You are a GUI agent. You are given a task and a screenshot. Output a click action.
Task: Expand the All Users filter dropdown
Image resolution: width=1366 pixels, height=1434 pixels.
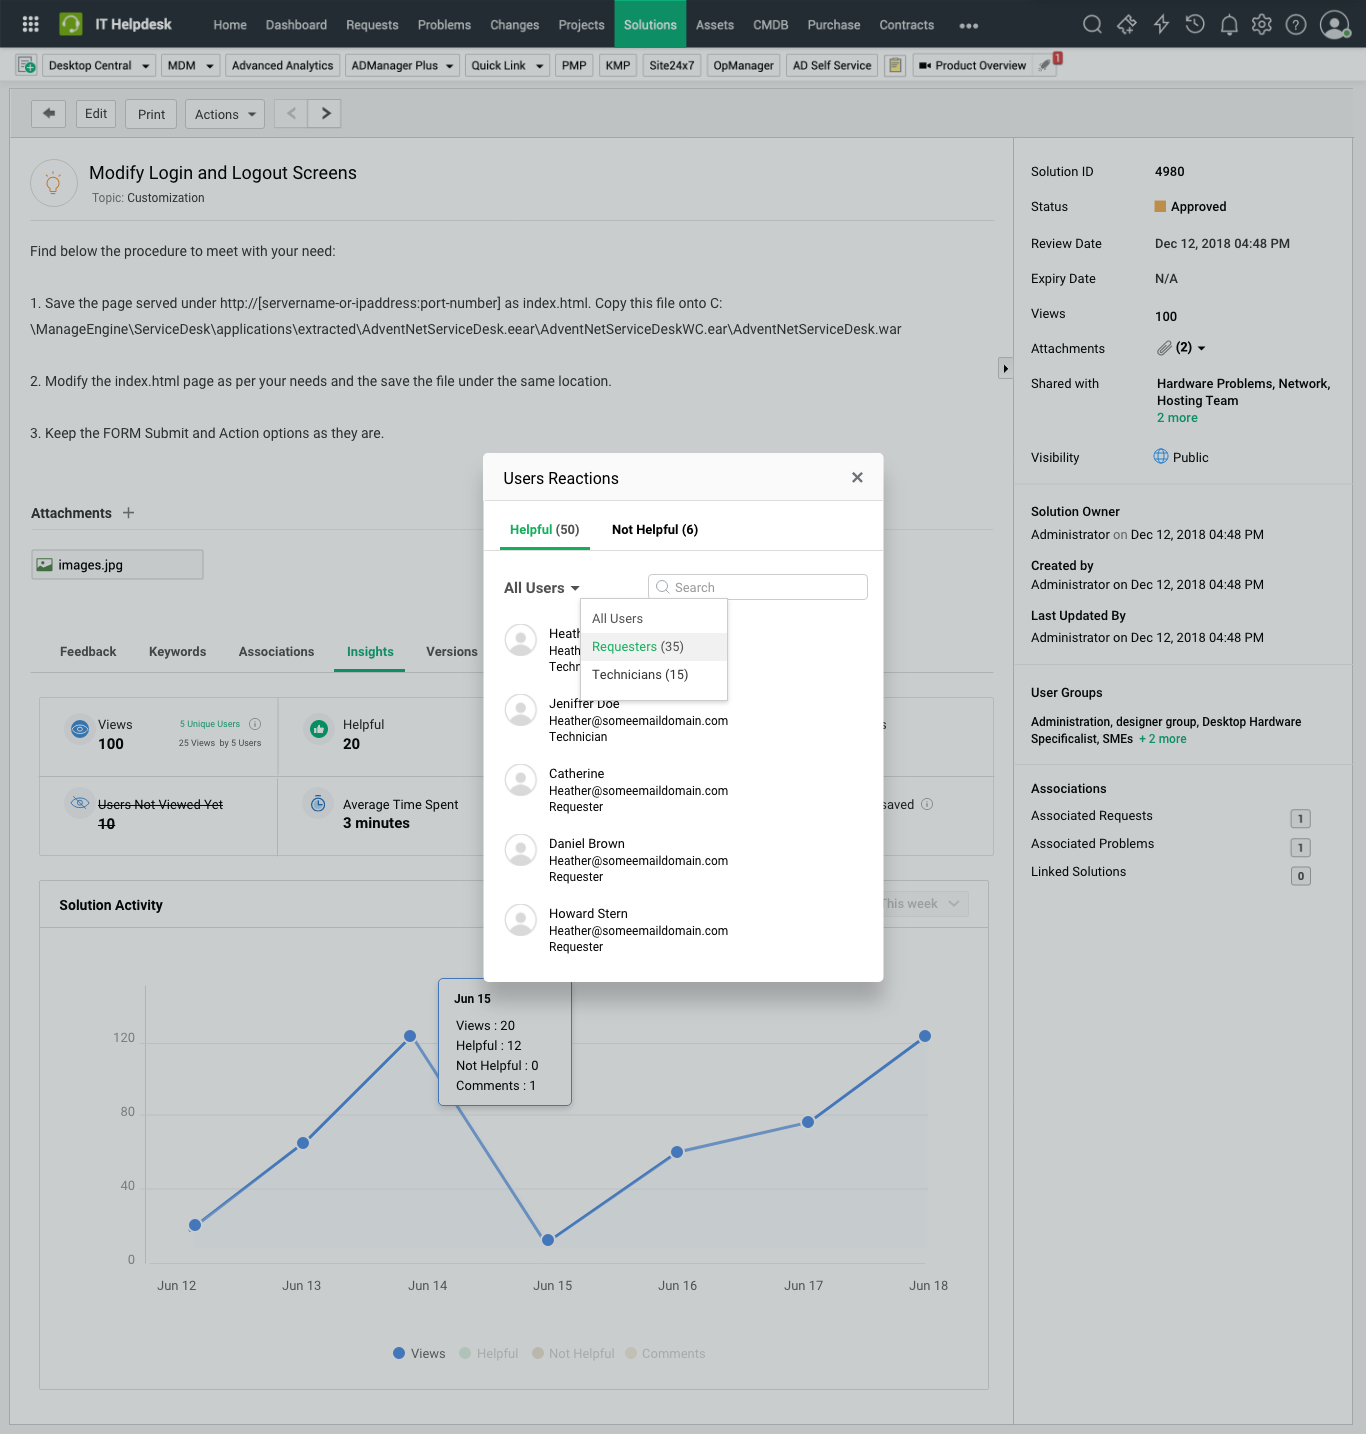[x=541, y=588]
